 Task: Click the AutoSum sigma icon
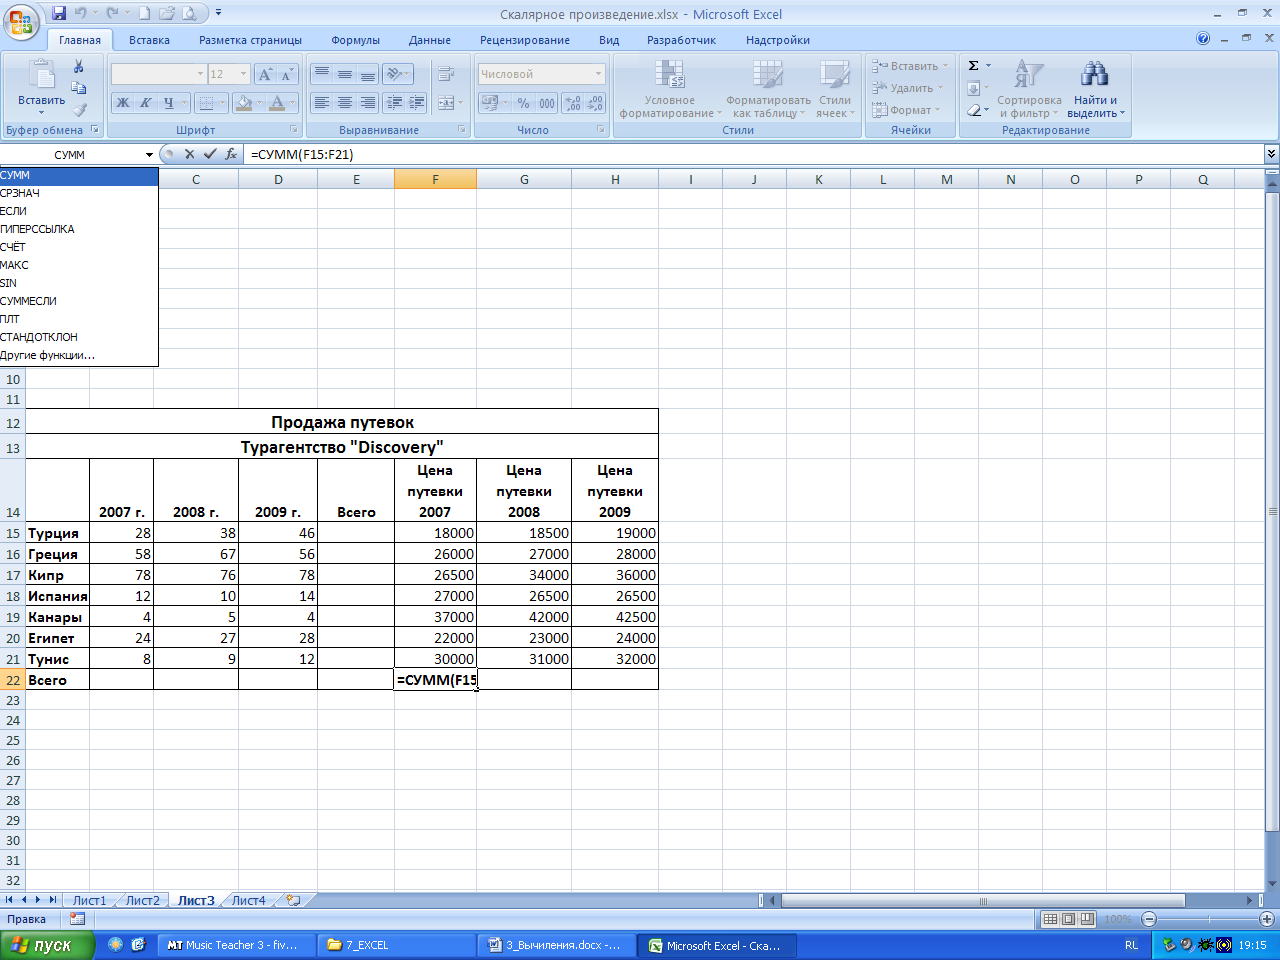(x=973, y=66)
